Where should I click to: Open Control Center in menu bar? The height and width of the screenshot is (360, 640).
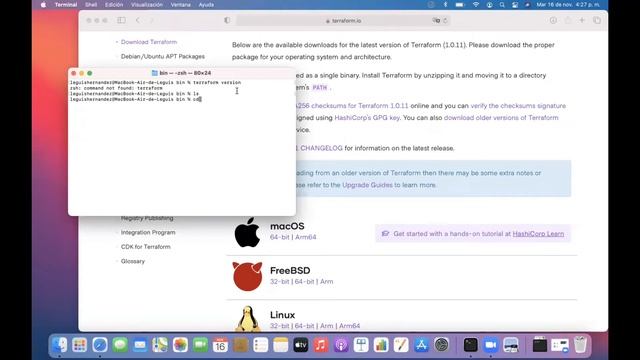tap(515, 5)
